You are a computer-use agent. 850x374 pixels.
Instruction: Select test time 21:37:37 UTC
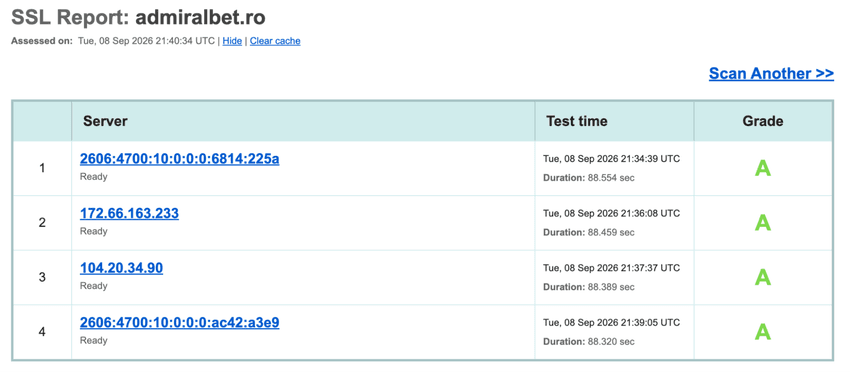click(x=611, y=268)
